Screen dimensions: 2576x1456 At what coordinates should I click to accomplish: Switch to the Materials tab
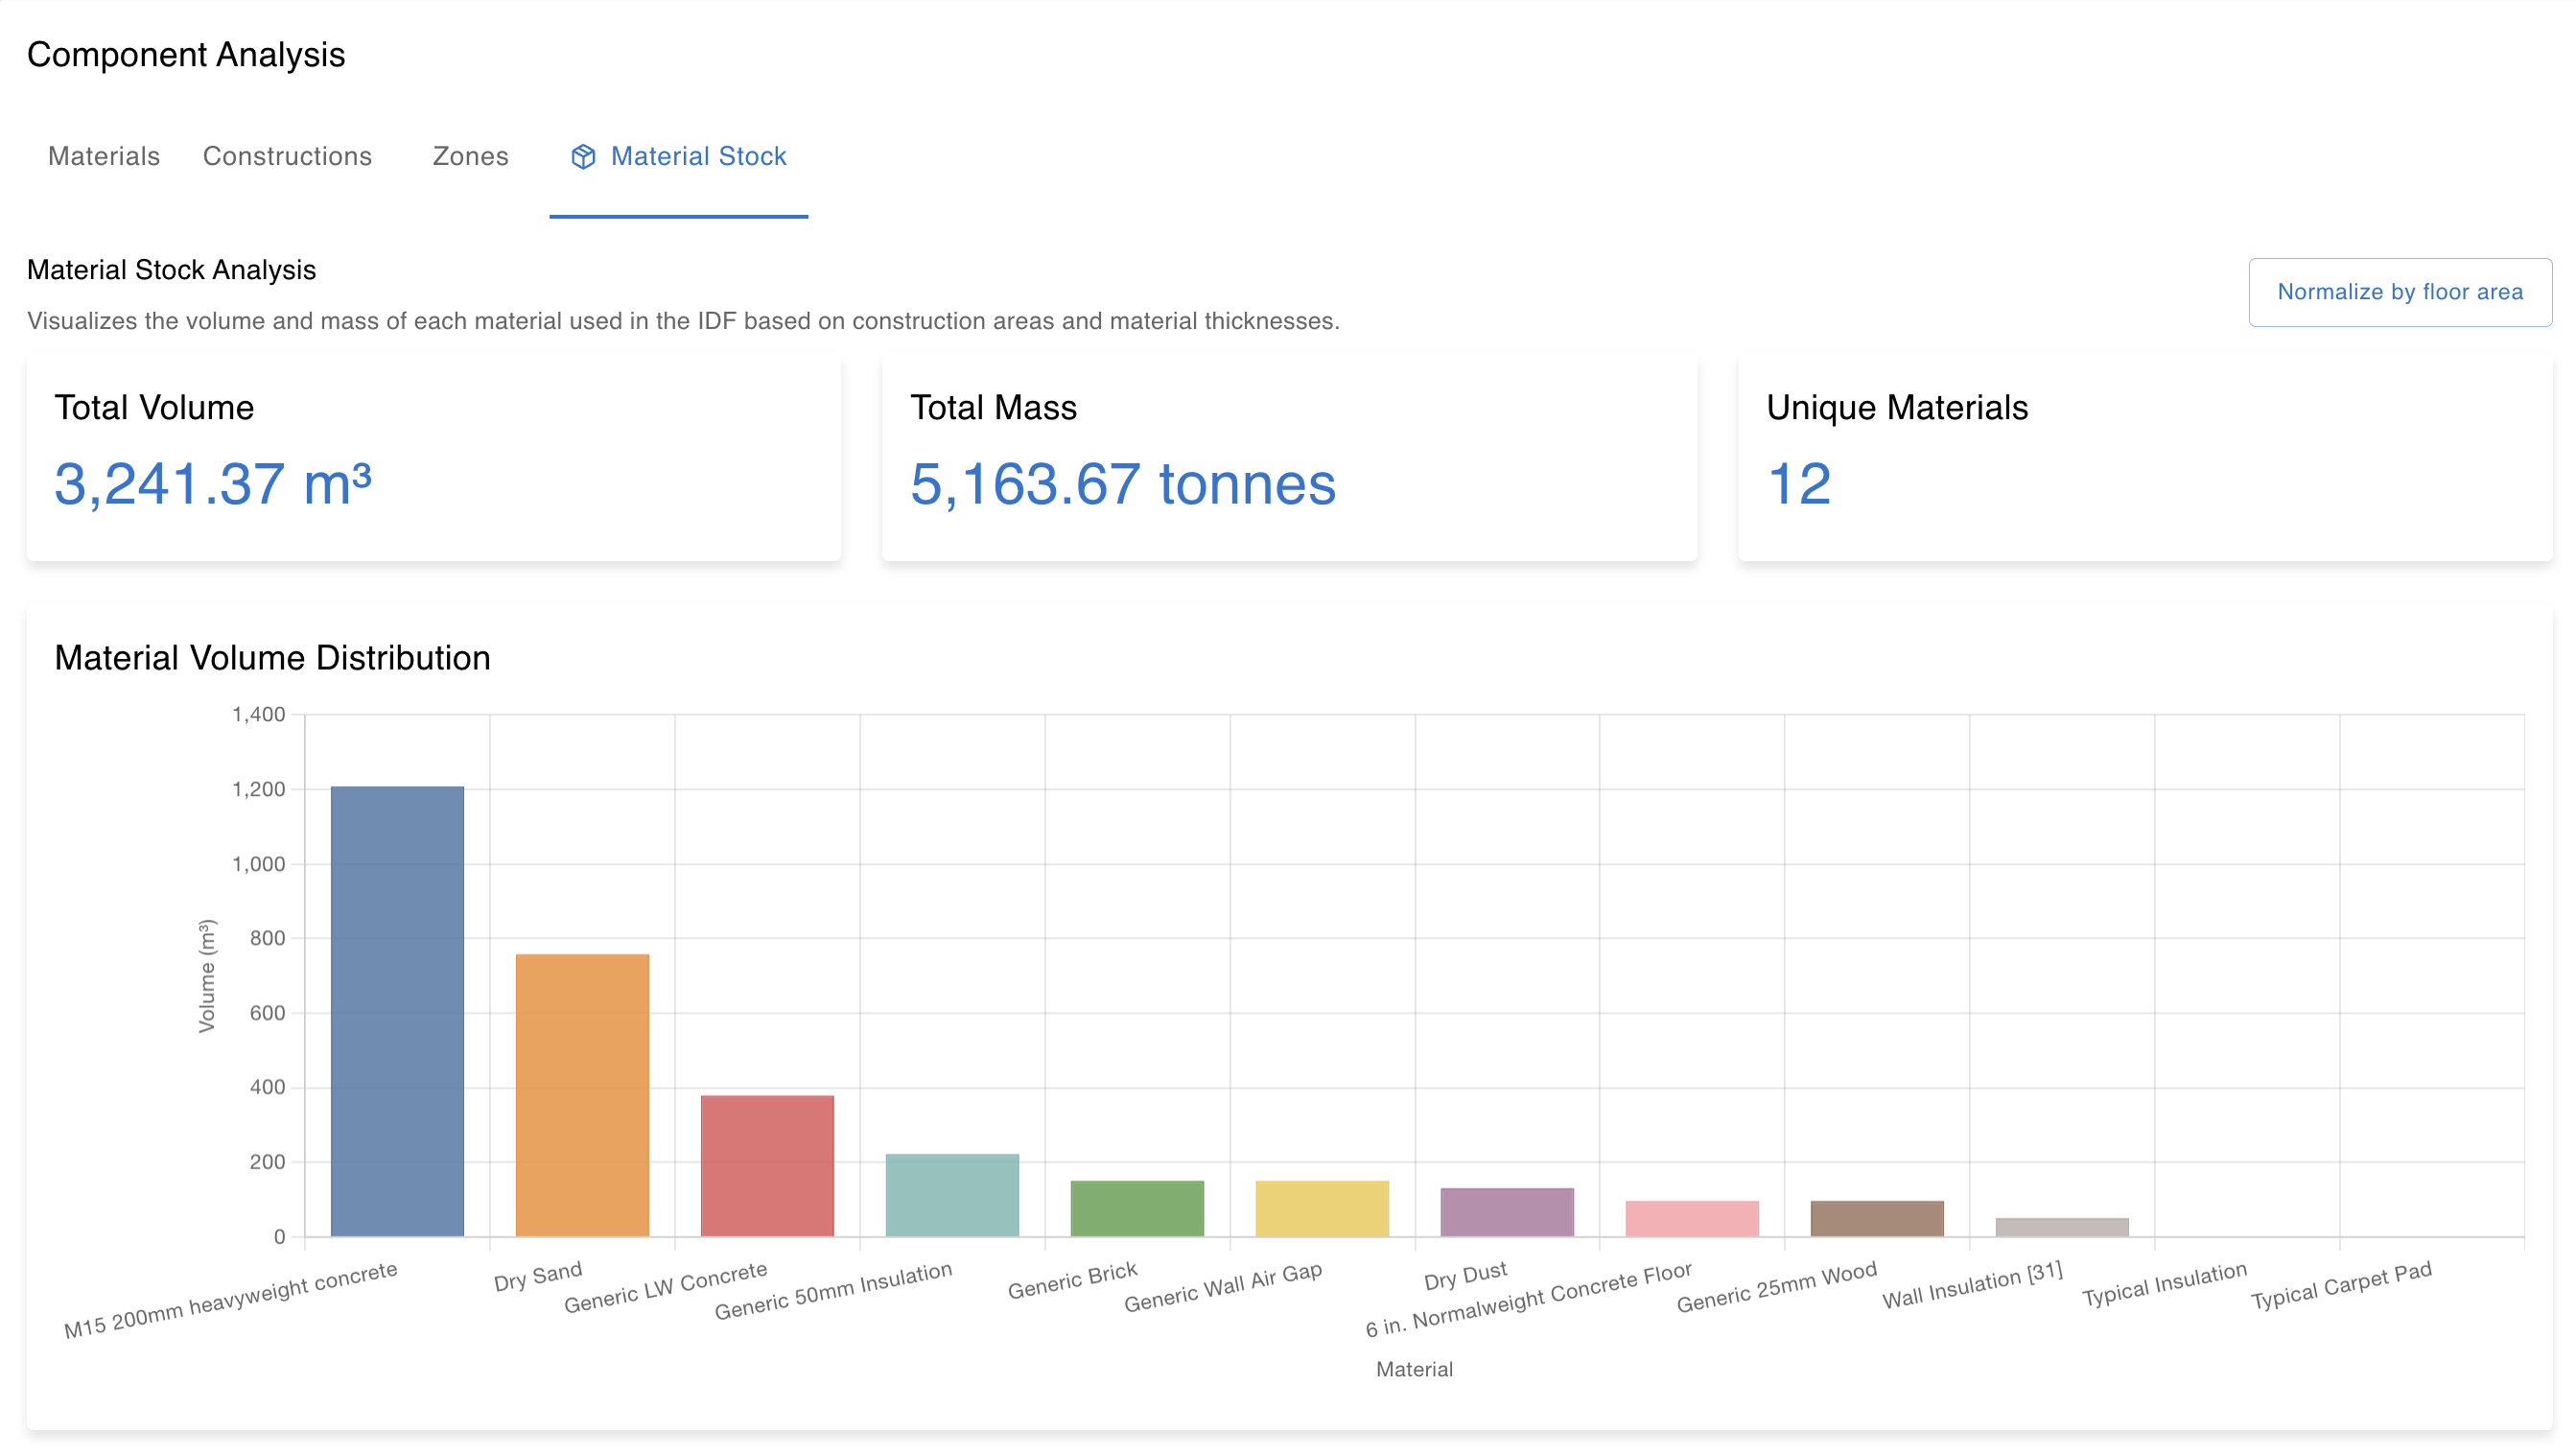coord(103,156)
